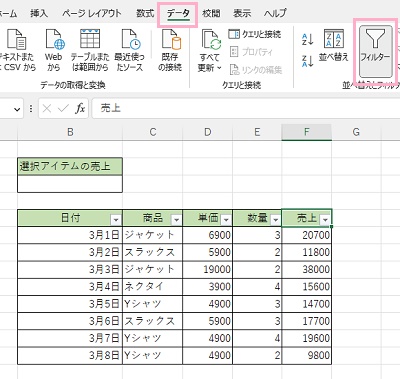Import data with テキストまたは CSV から
The width and height of the screenshot is (400, 379).
coord(17,50)
